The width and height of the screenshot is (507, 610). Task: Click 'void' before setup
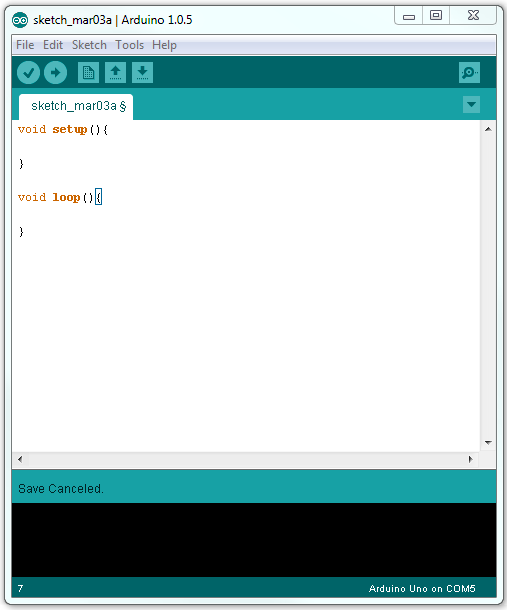32,129
